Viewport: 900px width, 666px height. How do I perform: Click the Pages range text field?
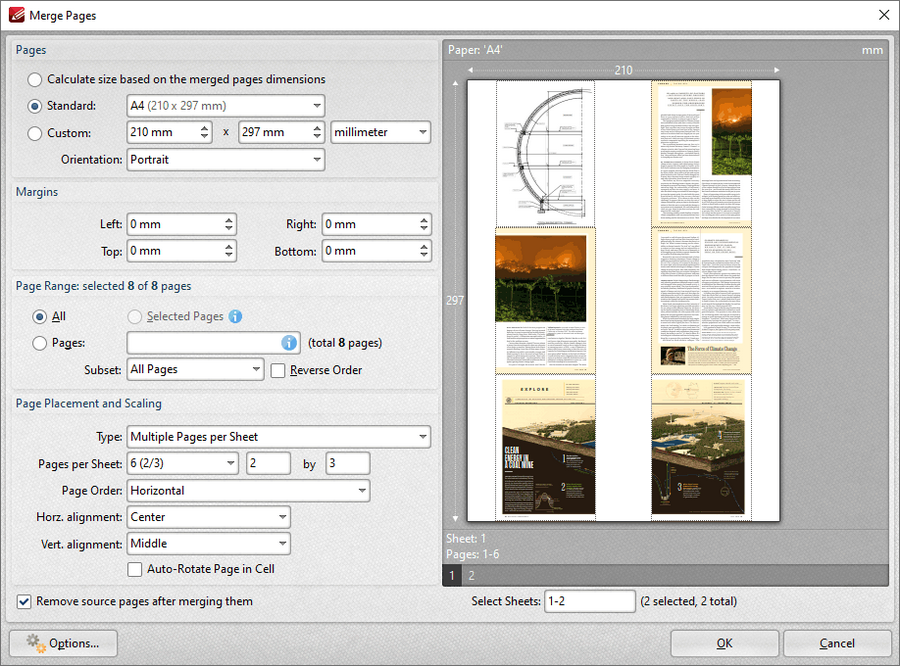(x=204, y=343)
